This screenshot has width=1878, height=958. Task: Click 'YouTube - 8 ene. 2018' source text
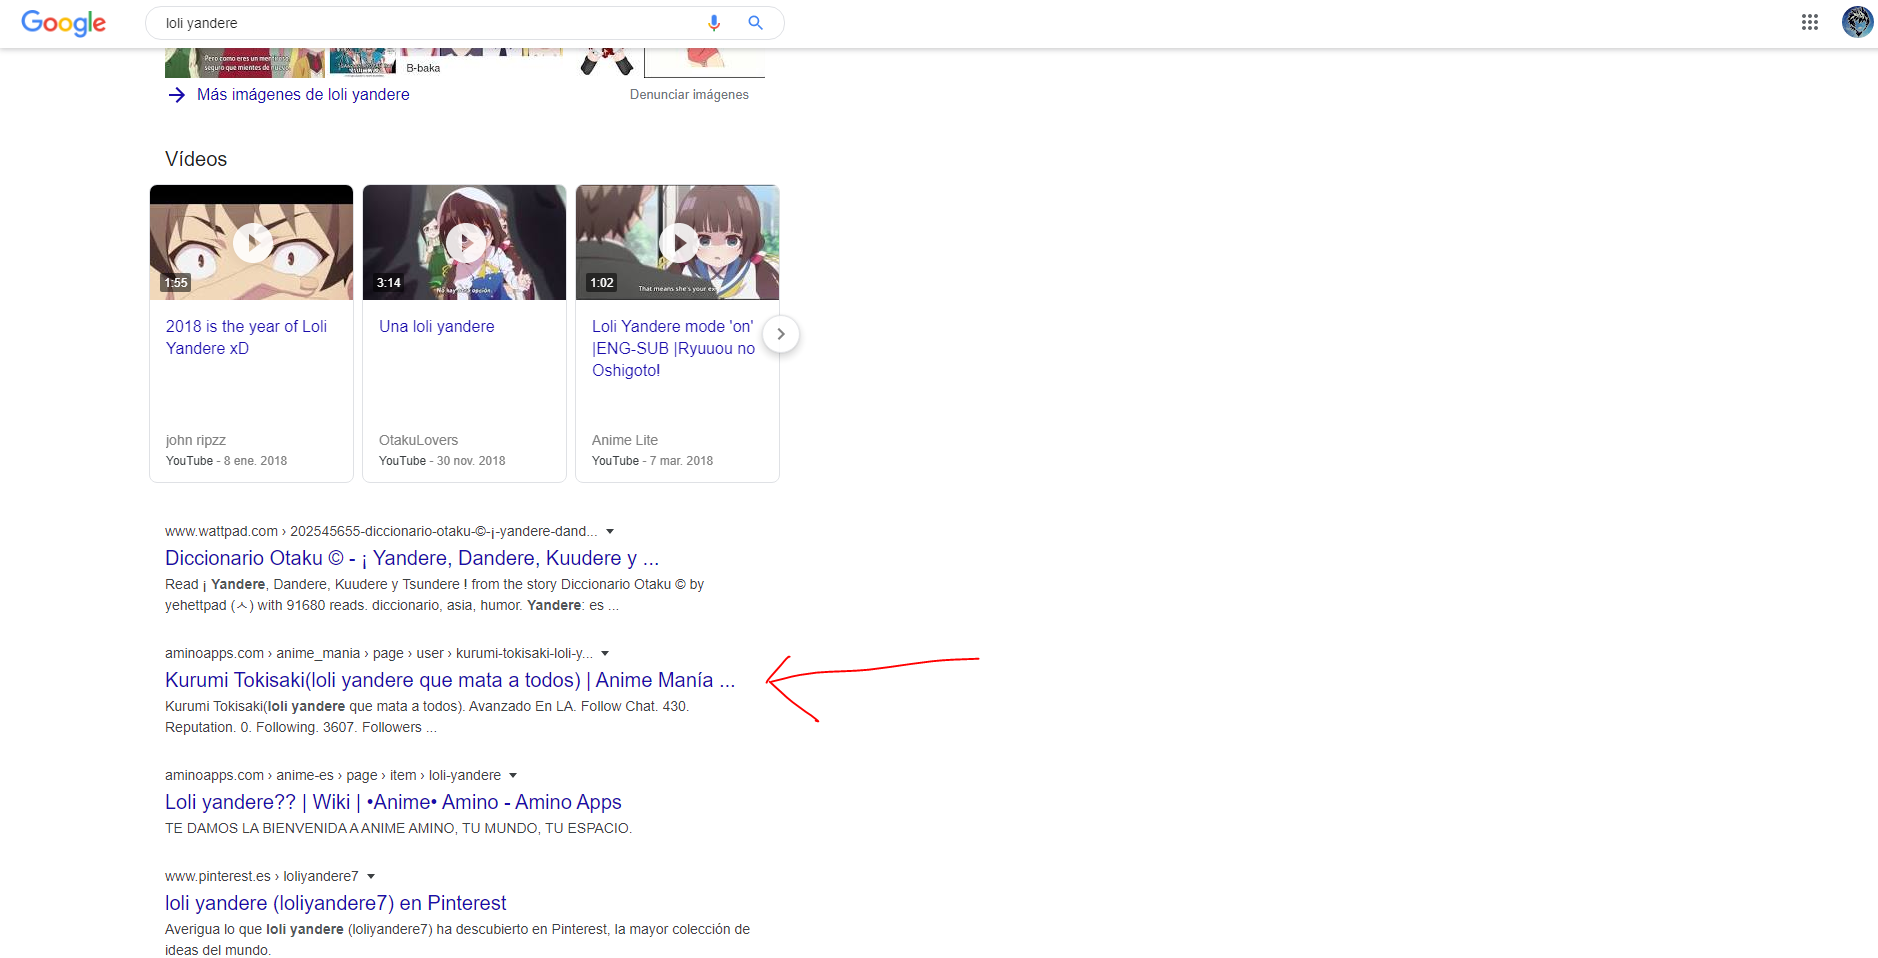click(226, 461)
